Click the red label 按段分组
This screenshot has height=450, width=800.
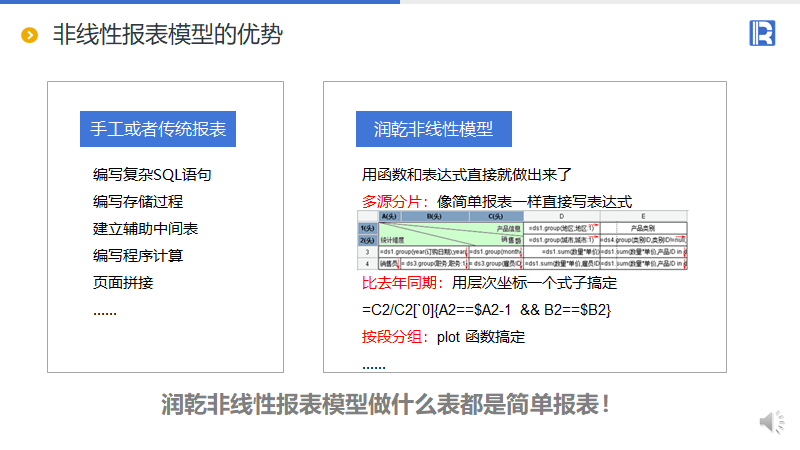tap(392, 337)
